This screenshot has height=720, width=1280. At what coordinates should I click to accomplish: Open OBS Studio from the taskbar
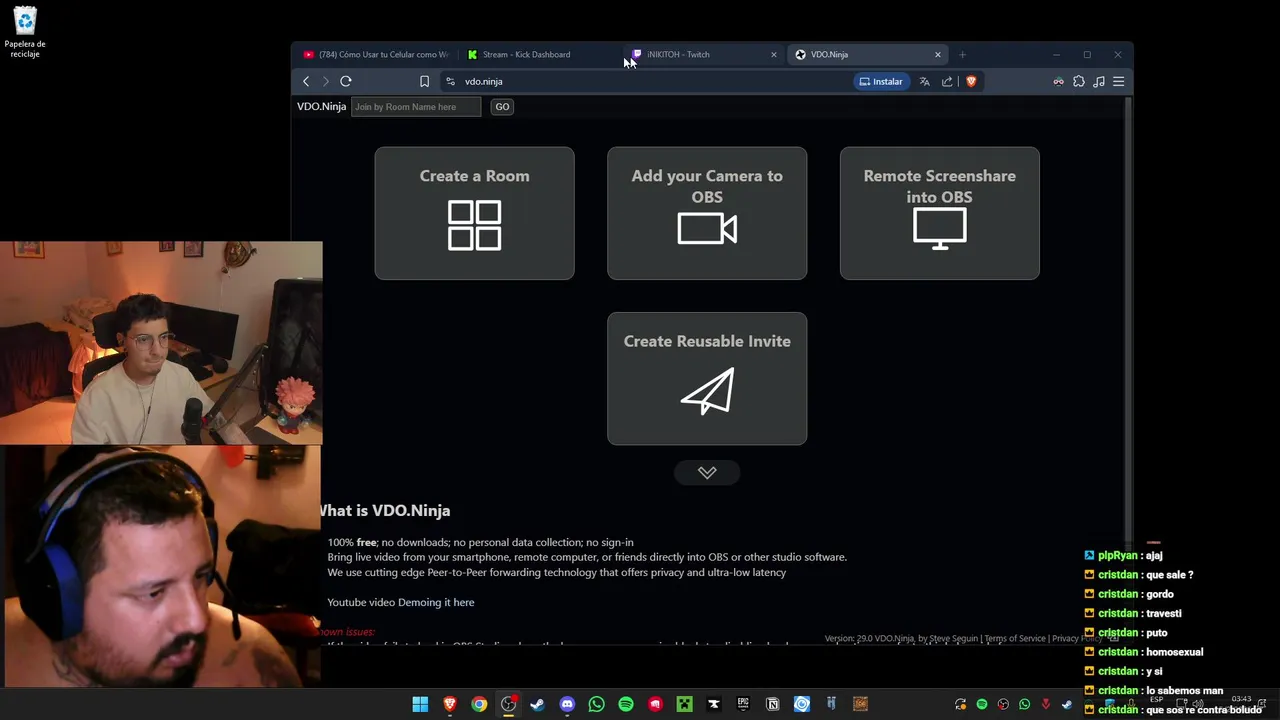[x=509, y=704]
